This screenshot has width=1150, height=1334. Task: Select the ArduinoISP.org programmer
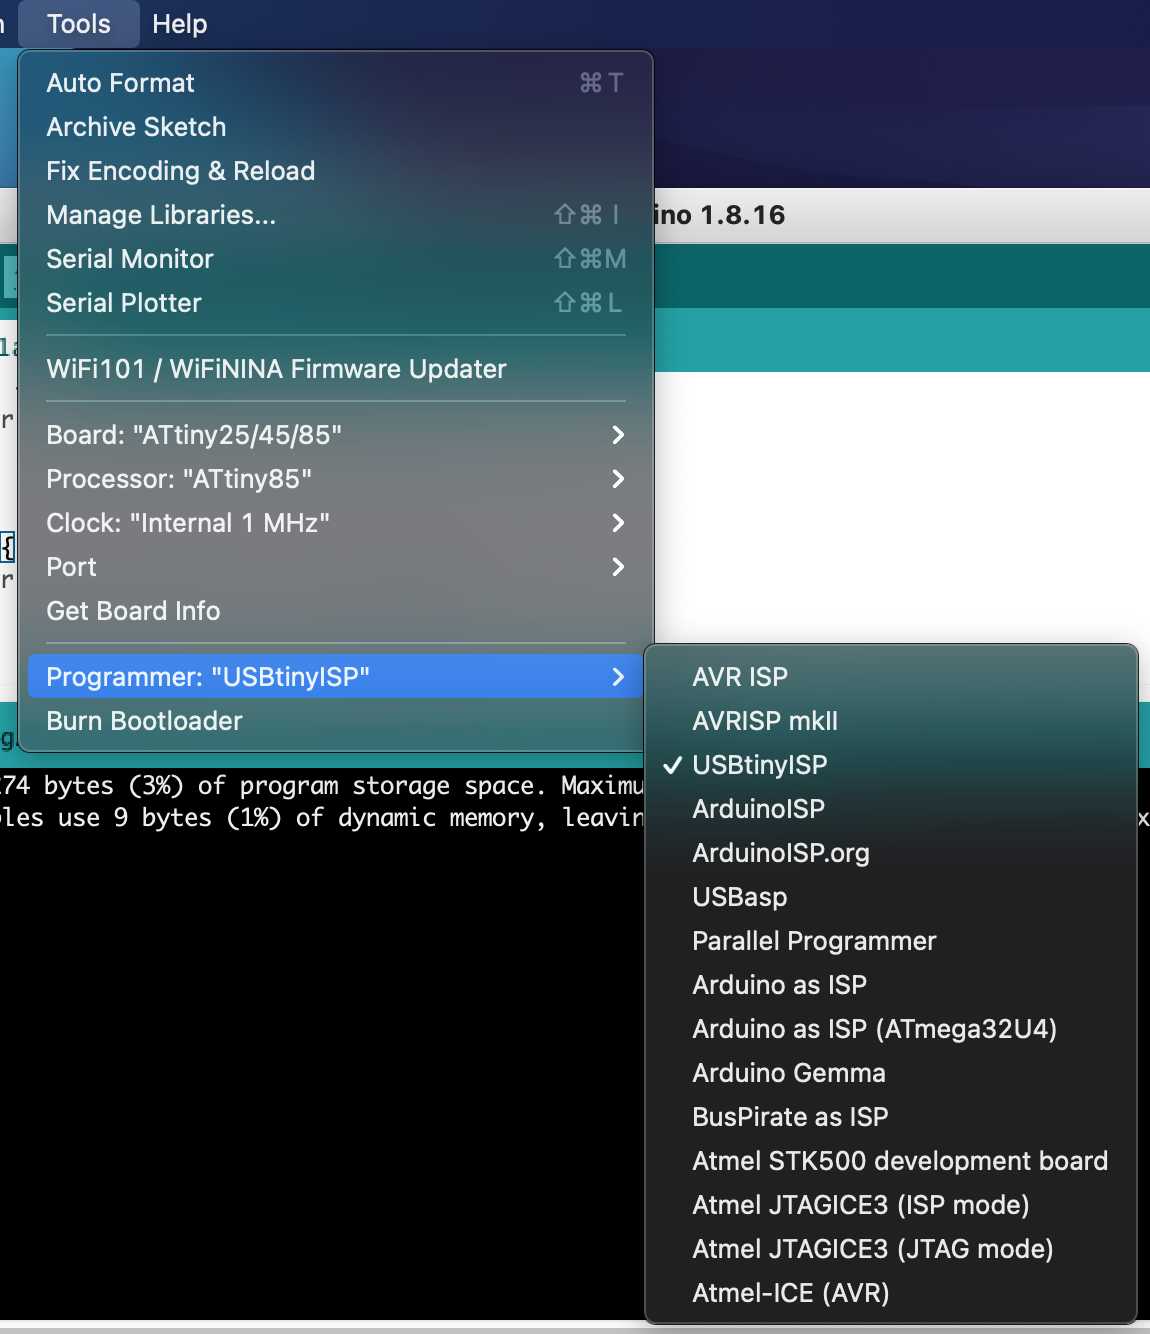891,853
